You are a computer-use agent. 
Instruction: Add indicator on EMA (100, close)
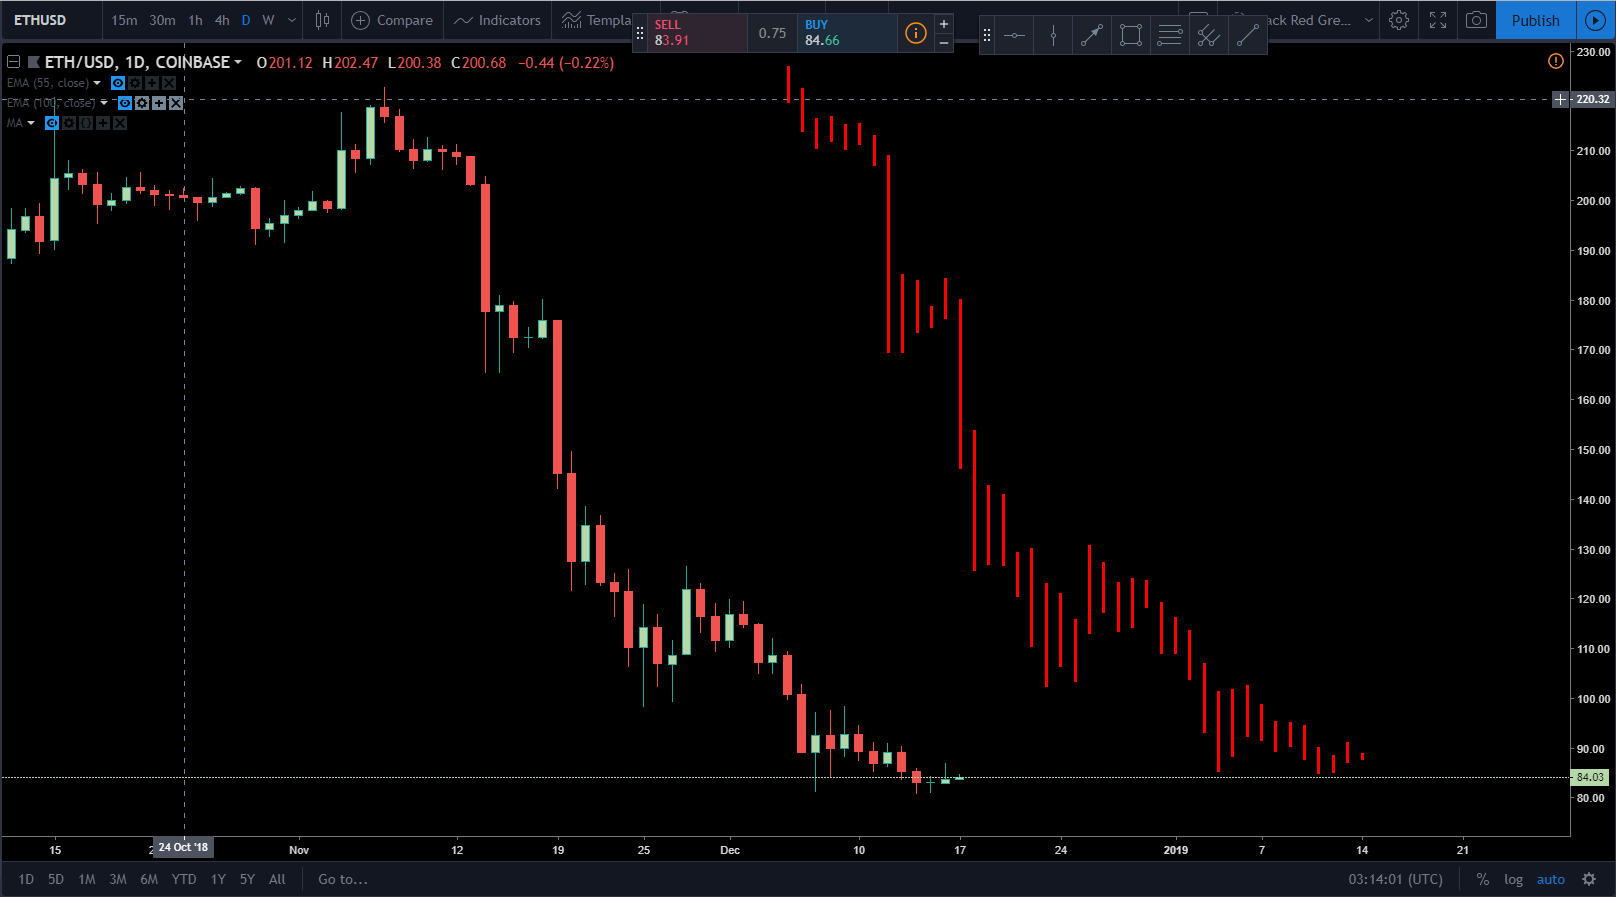tap(159, 103)
